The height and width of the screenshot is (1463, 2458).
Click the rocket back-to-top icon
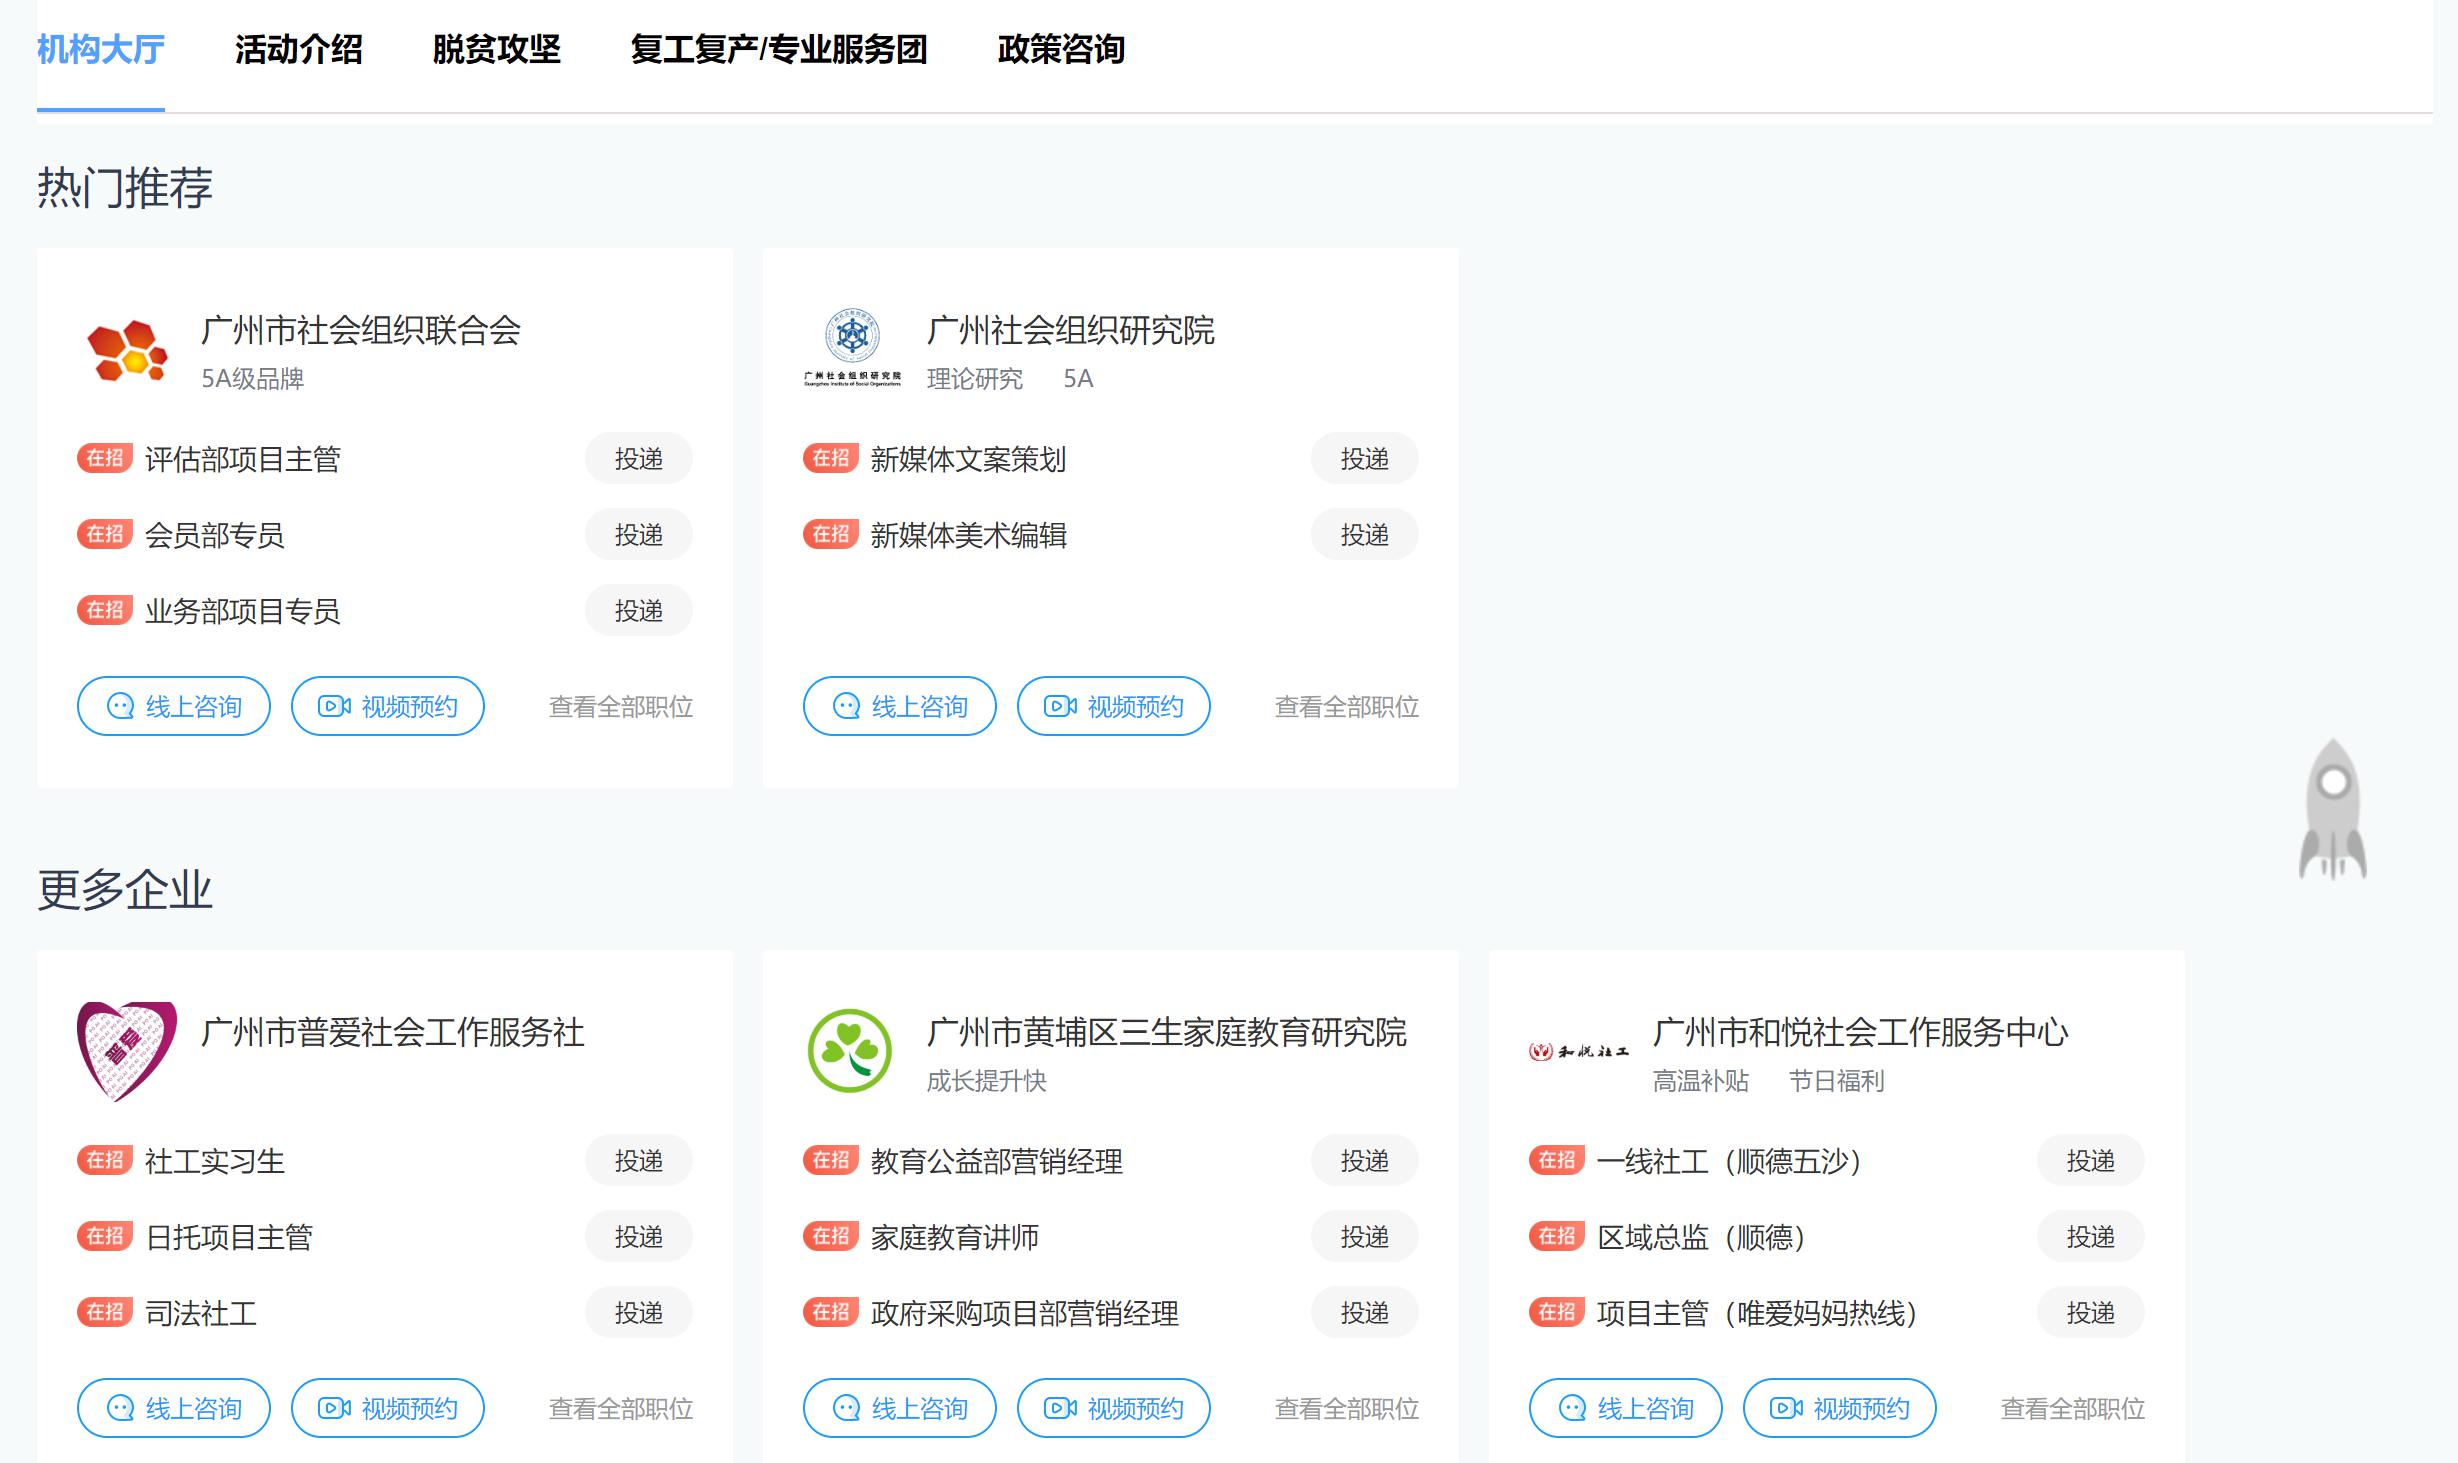tap(2333, 809)
